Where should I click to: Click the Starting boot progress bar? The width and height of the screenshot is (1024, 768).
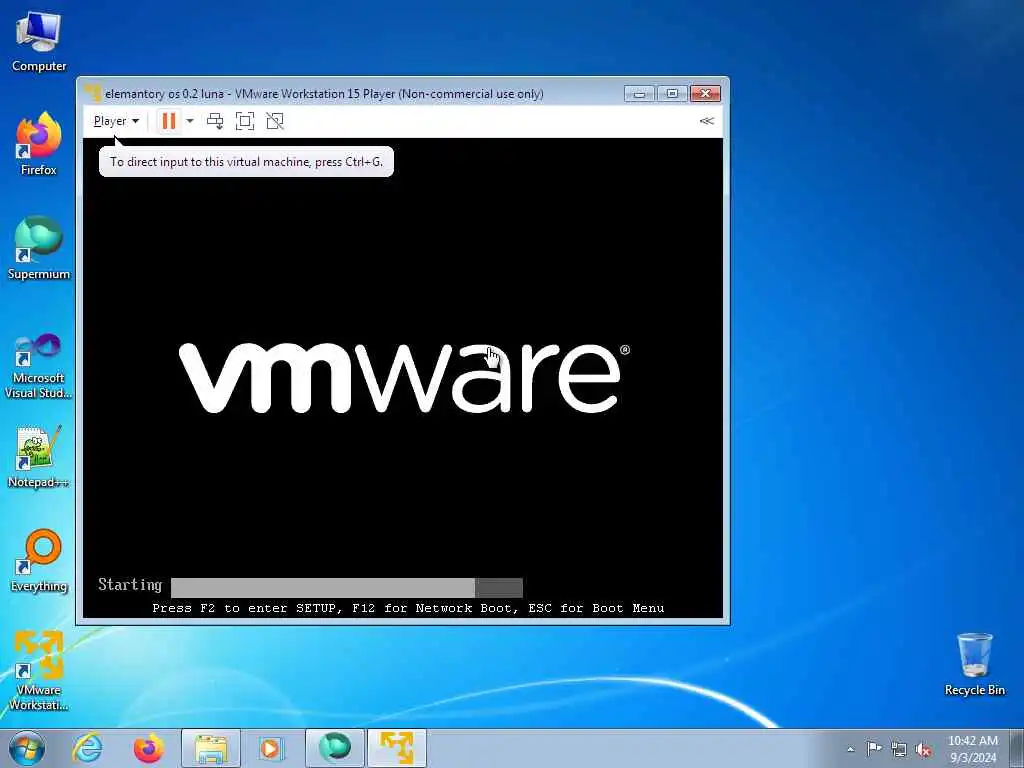347,587
